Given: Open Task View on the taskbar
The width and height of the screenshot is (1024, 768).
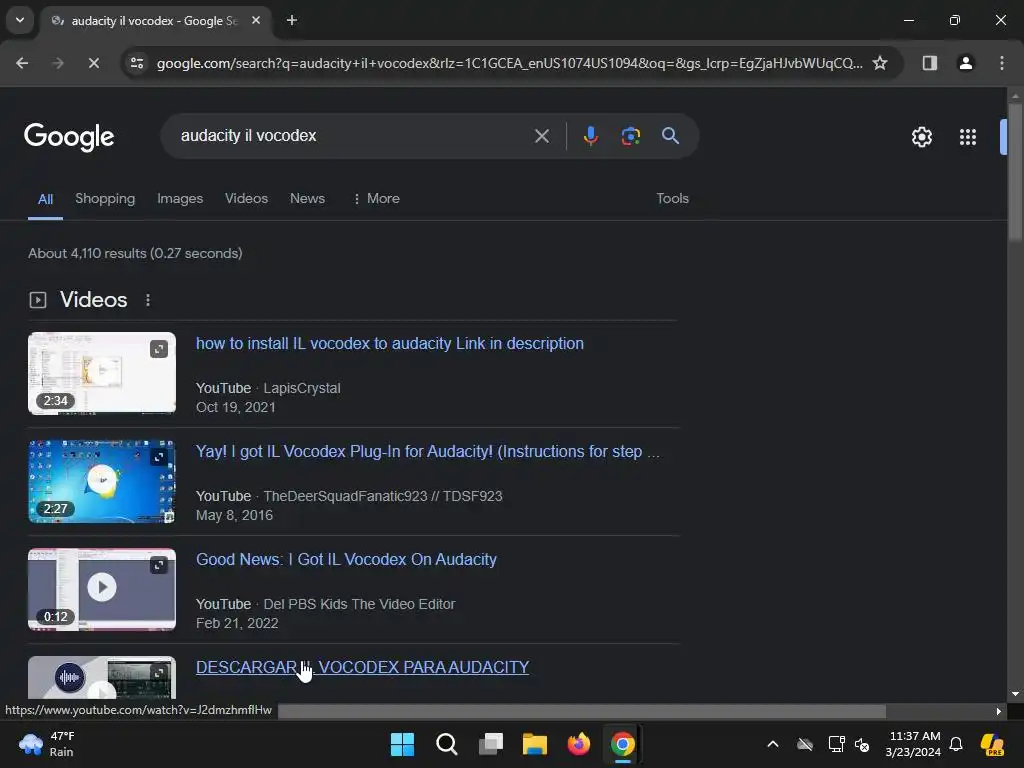Looking at the screenshot, I should click(490, 744).
